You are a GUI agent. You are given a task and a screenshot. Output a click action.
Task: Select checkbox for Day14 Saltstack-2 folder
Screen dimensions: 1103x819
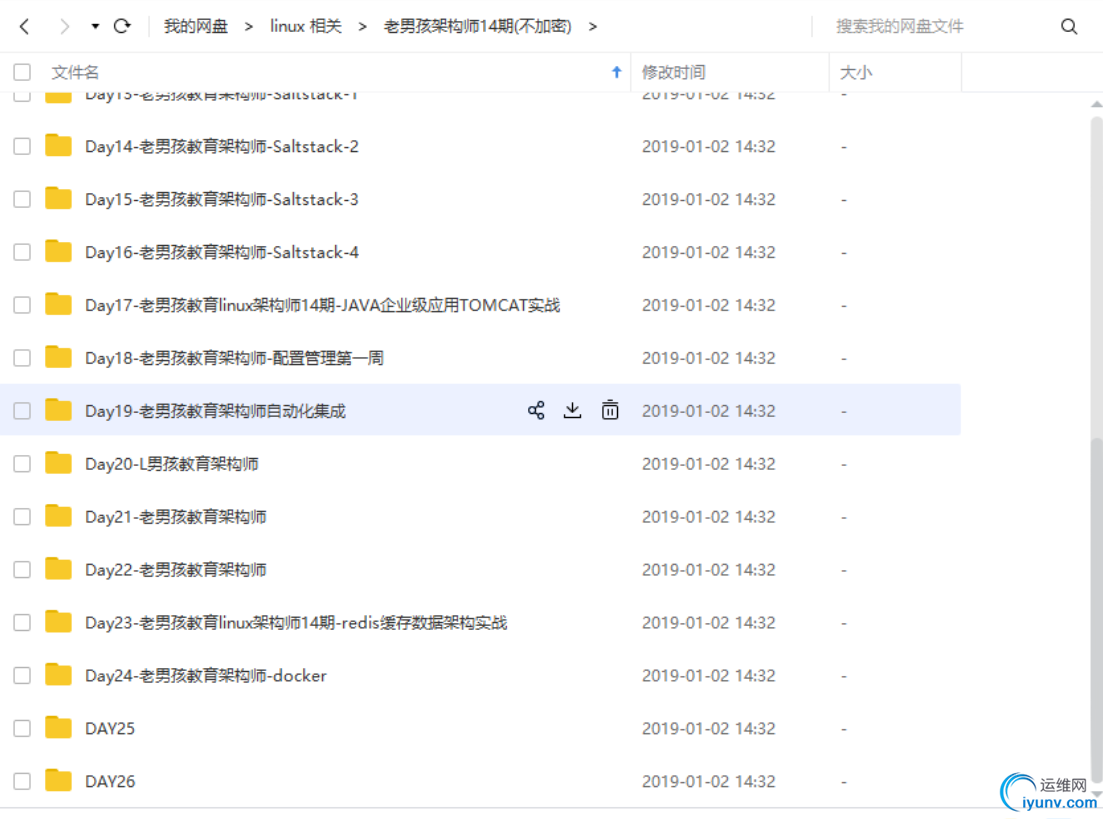[23, 146]
